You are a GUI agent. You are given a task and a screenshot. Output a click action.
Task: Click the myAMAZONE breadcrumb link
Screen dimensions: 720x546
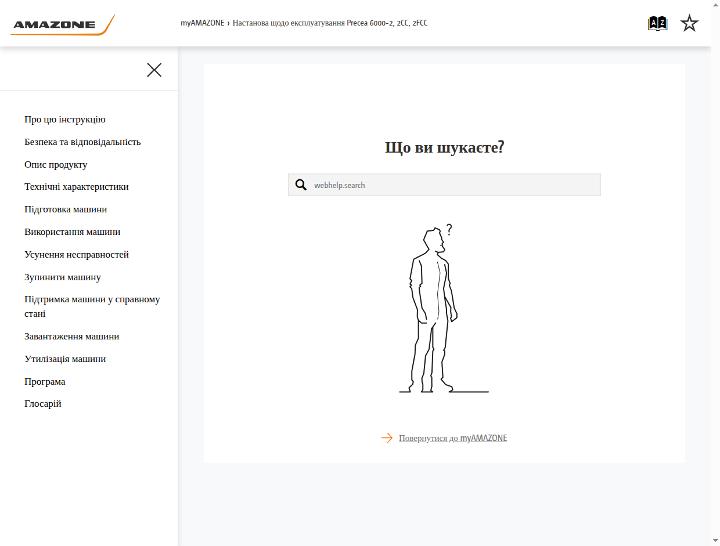202,23
